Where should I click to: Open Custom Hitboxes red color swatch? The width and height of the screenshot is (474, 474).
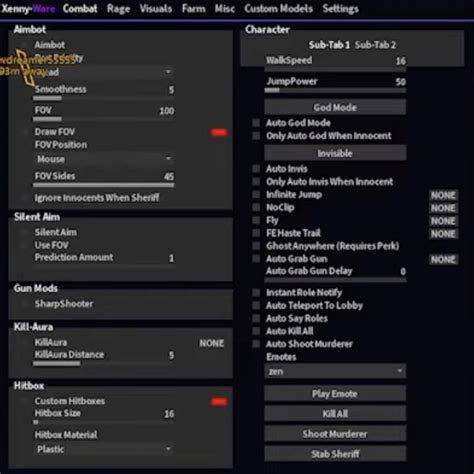click(219, 402)
